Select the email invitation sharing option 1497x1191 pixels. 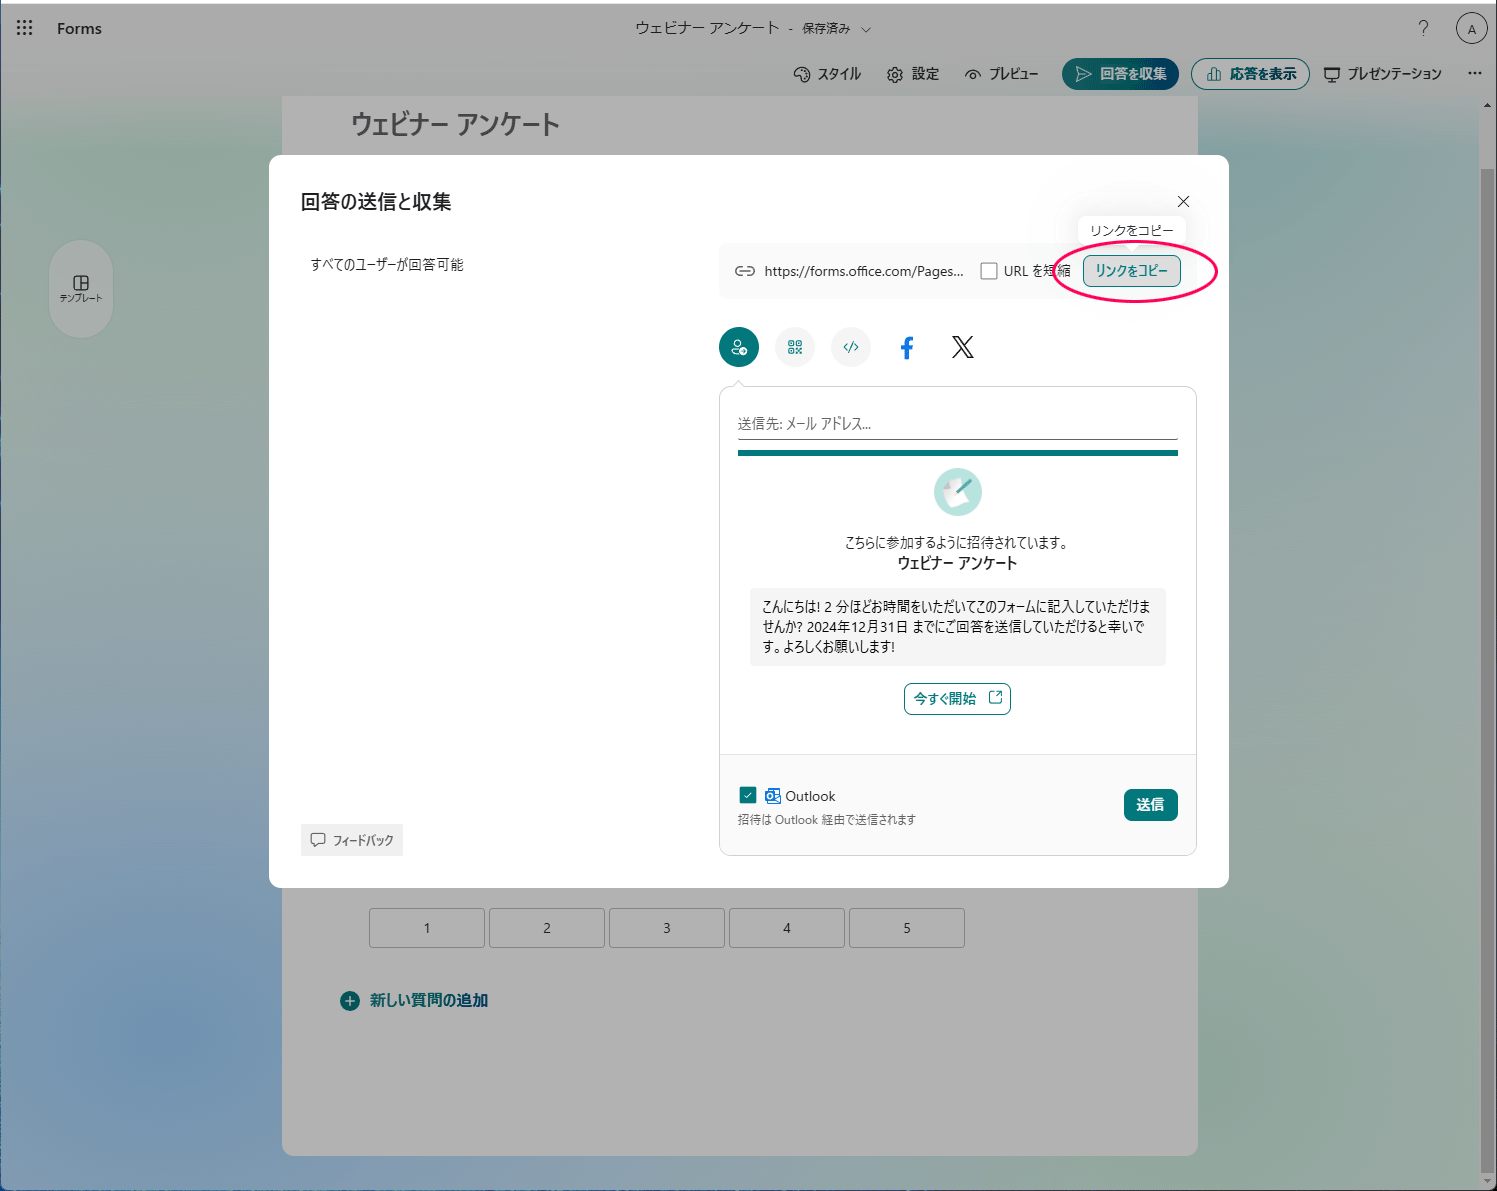coord(738,347)
